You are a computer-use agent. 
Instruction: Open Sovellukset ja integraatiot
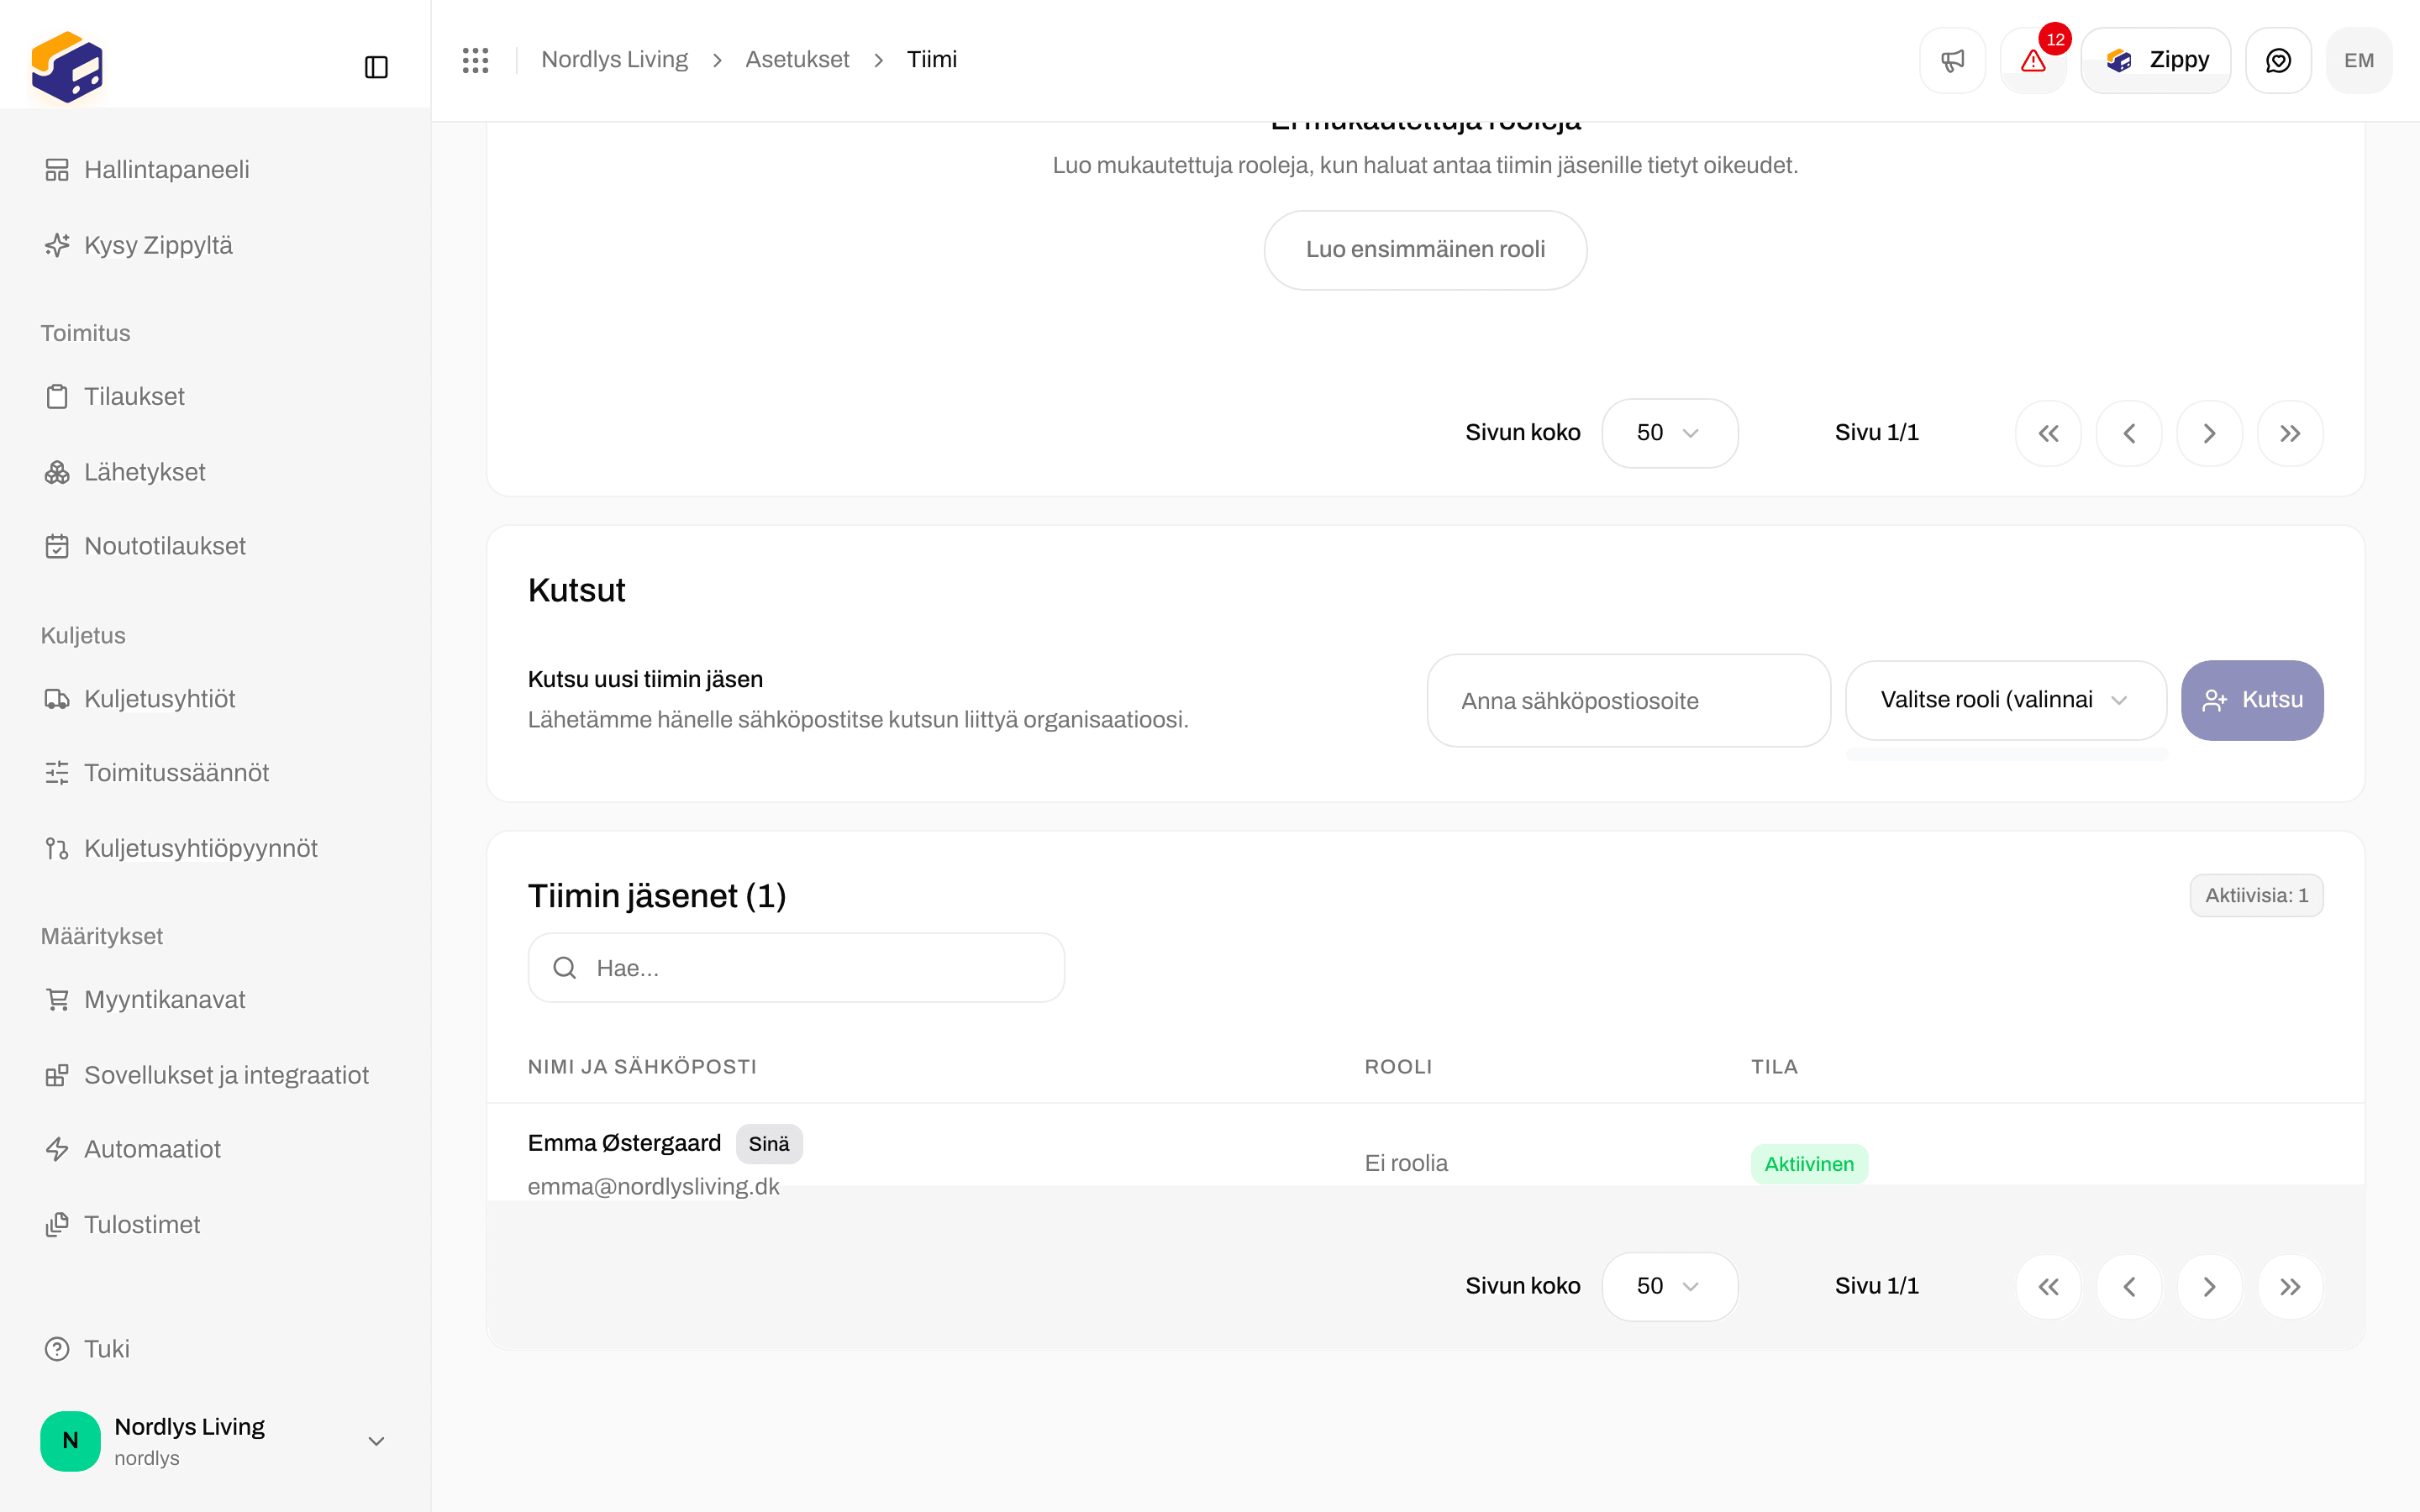(x=215, y=1075)
